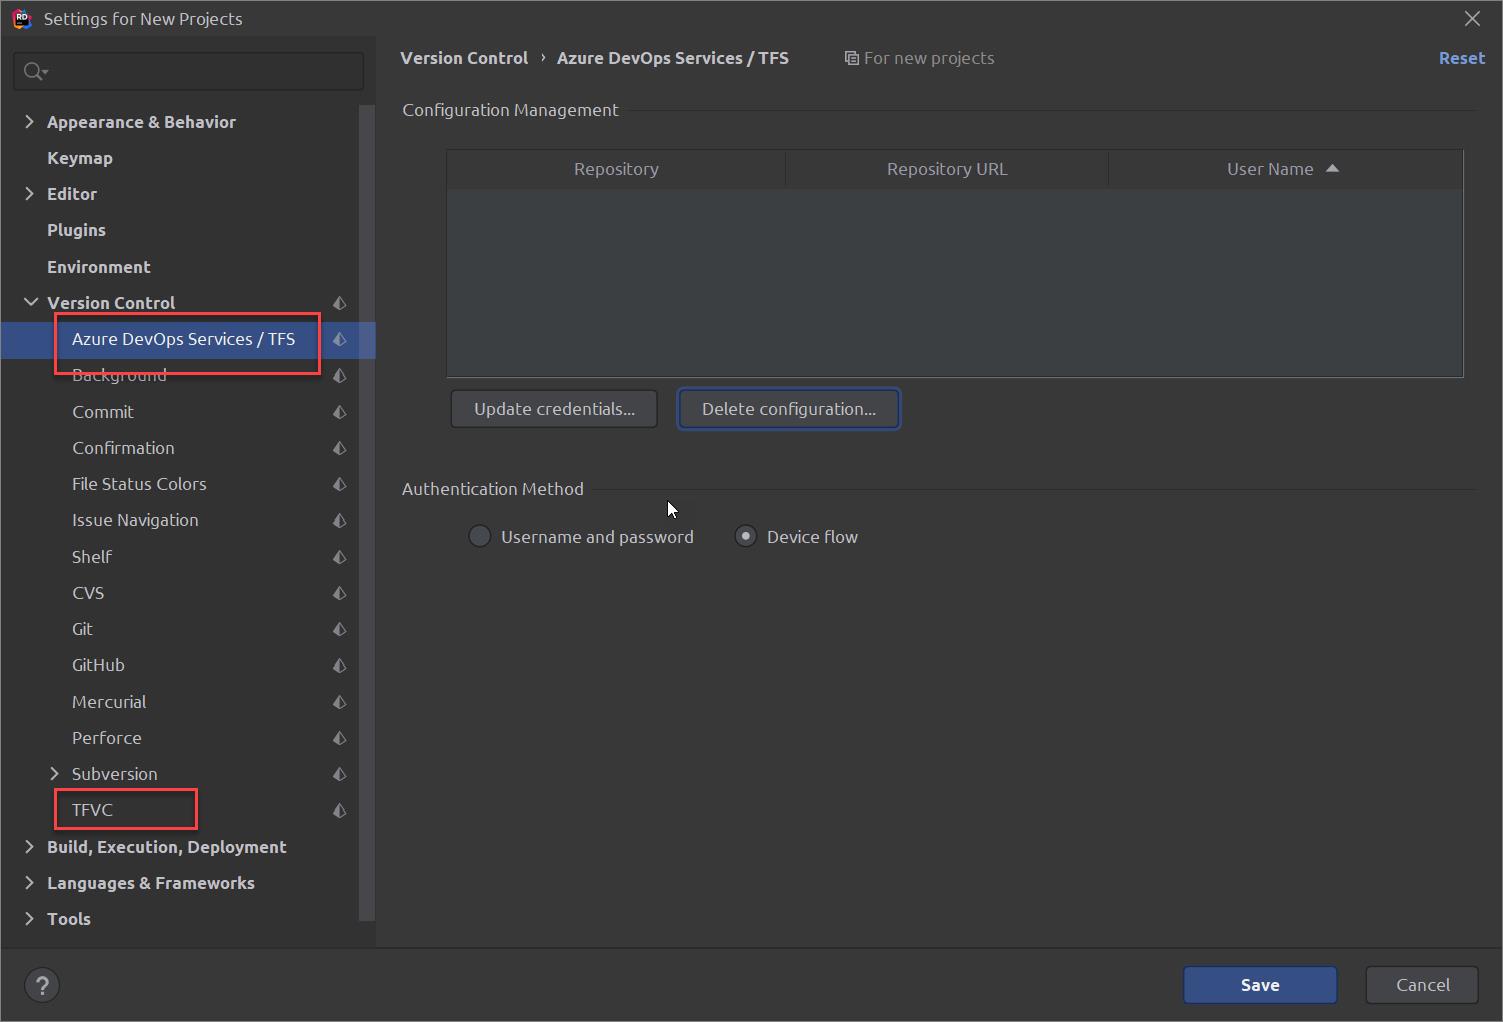
Task: Open the Keymap settings page
Action: coord(80,158)
